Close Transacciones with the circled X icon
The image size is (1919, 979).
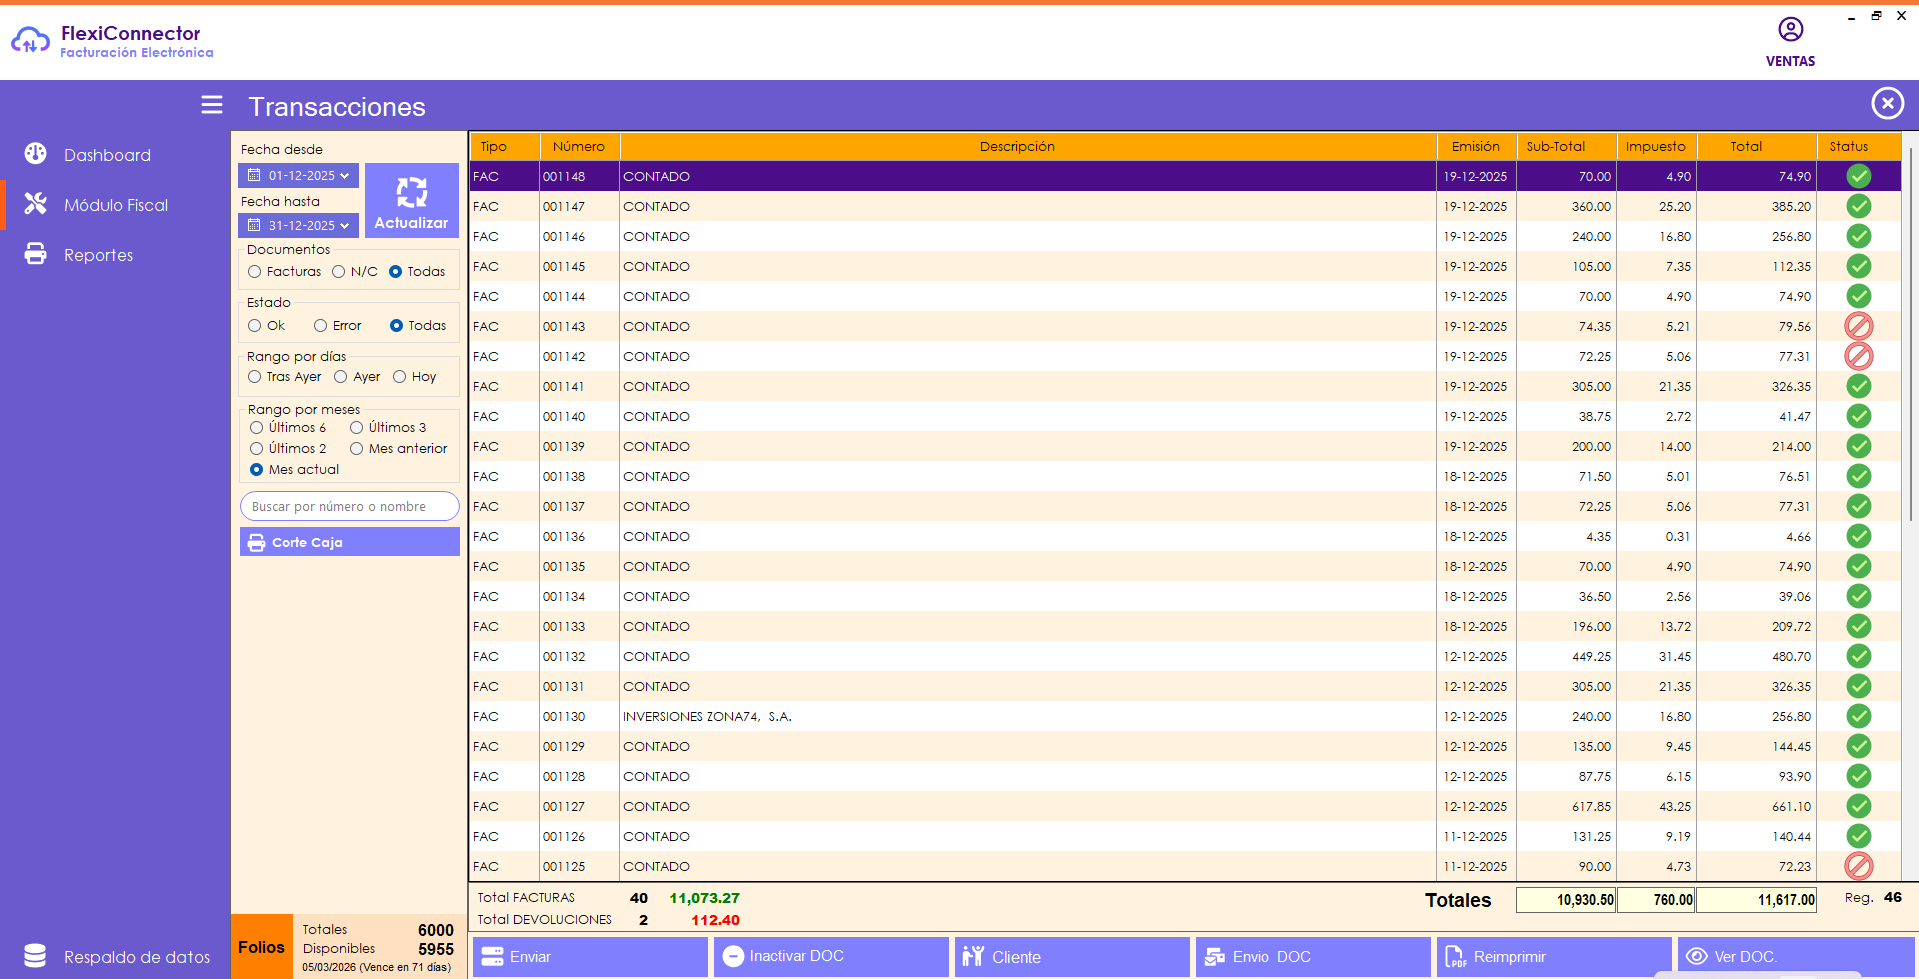(x=1887, y=103)
